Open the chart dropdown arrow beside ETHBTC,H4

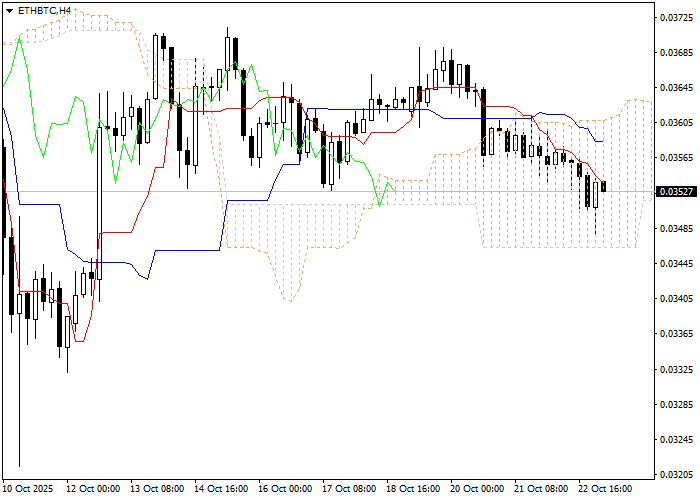(x=9, y=10)
